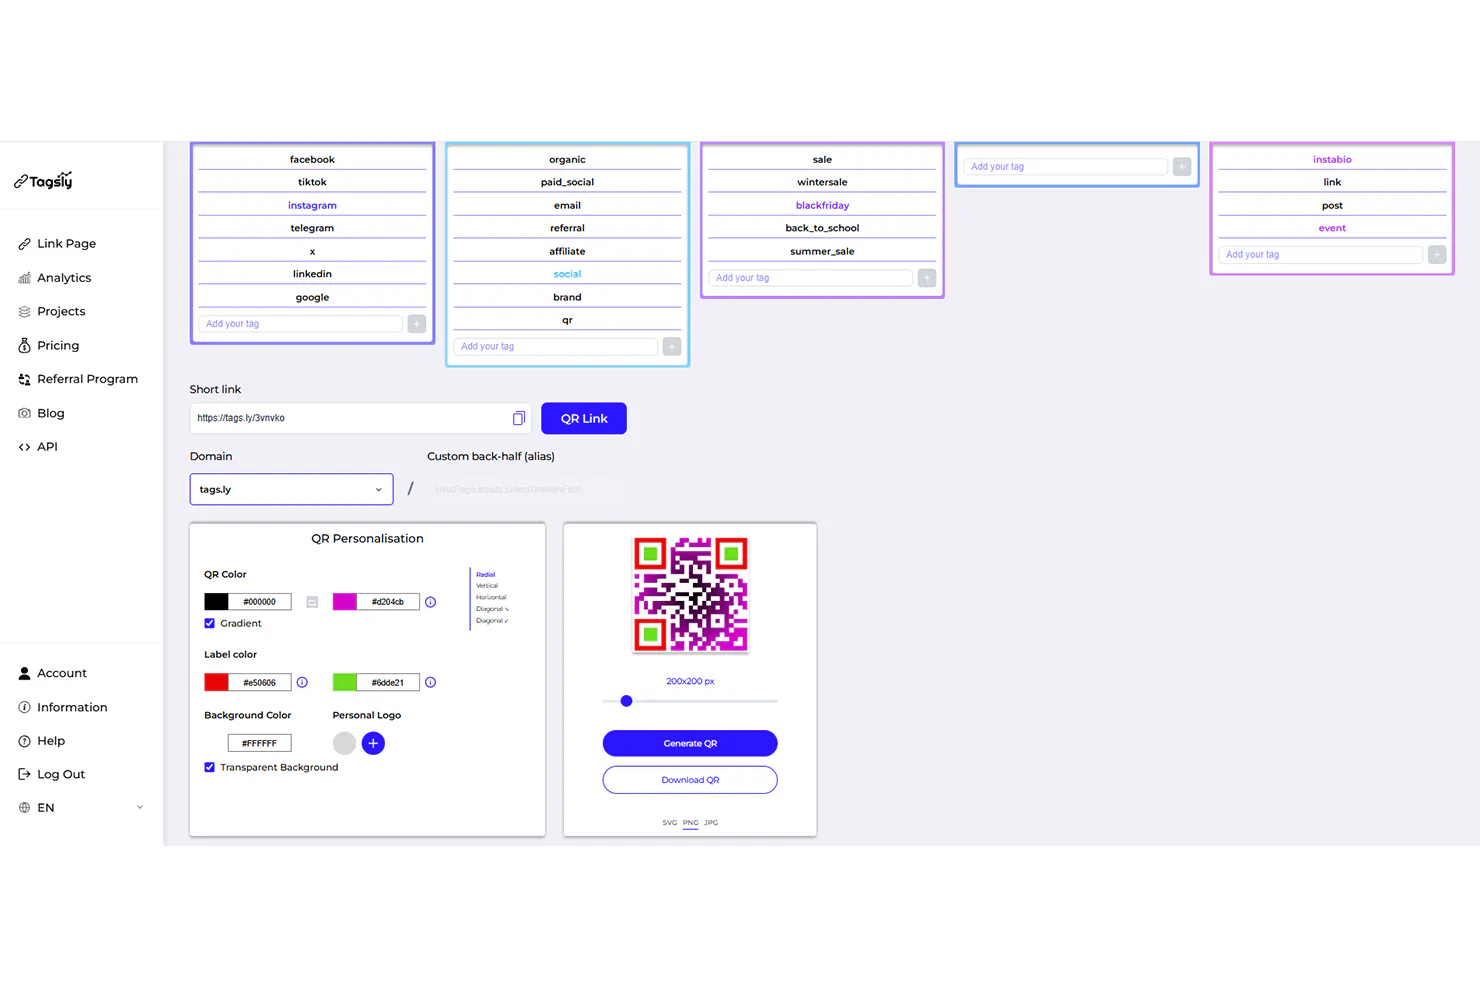
Task: Select the Vertical gradient option
Action: tap(487, 586)
